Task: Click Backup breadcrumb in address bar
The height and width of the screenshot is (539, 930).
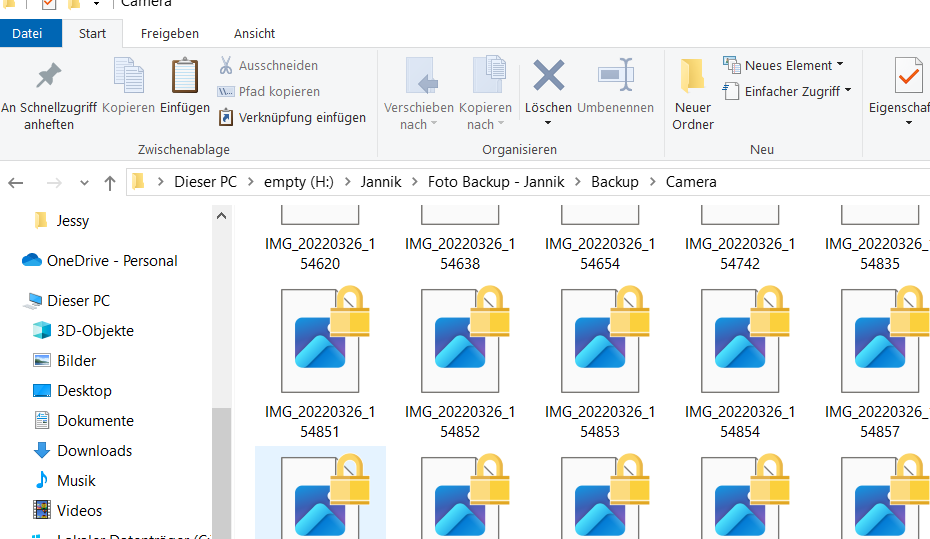Action: tap(614, 181)
